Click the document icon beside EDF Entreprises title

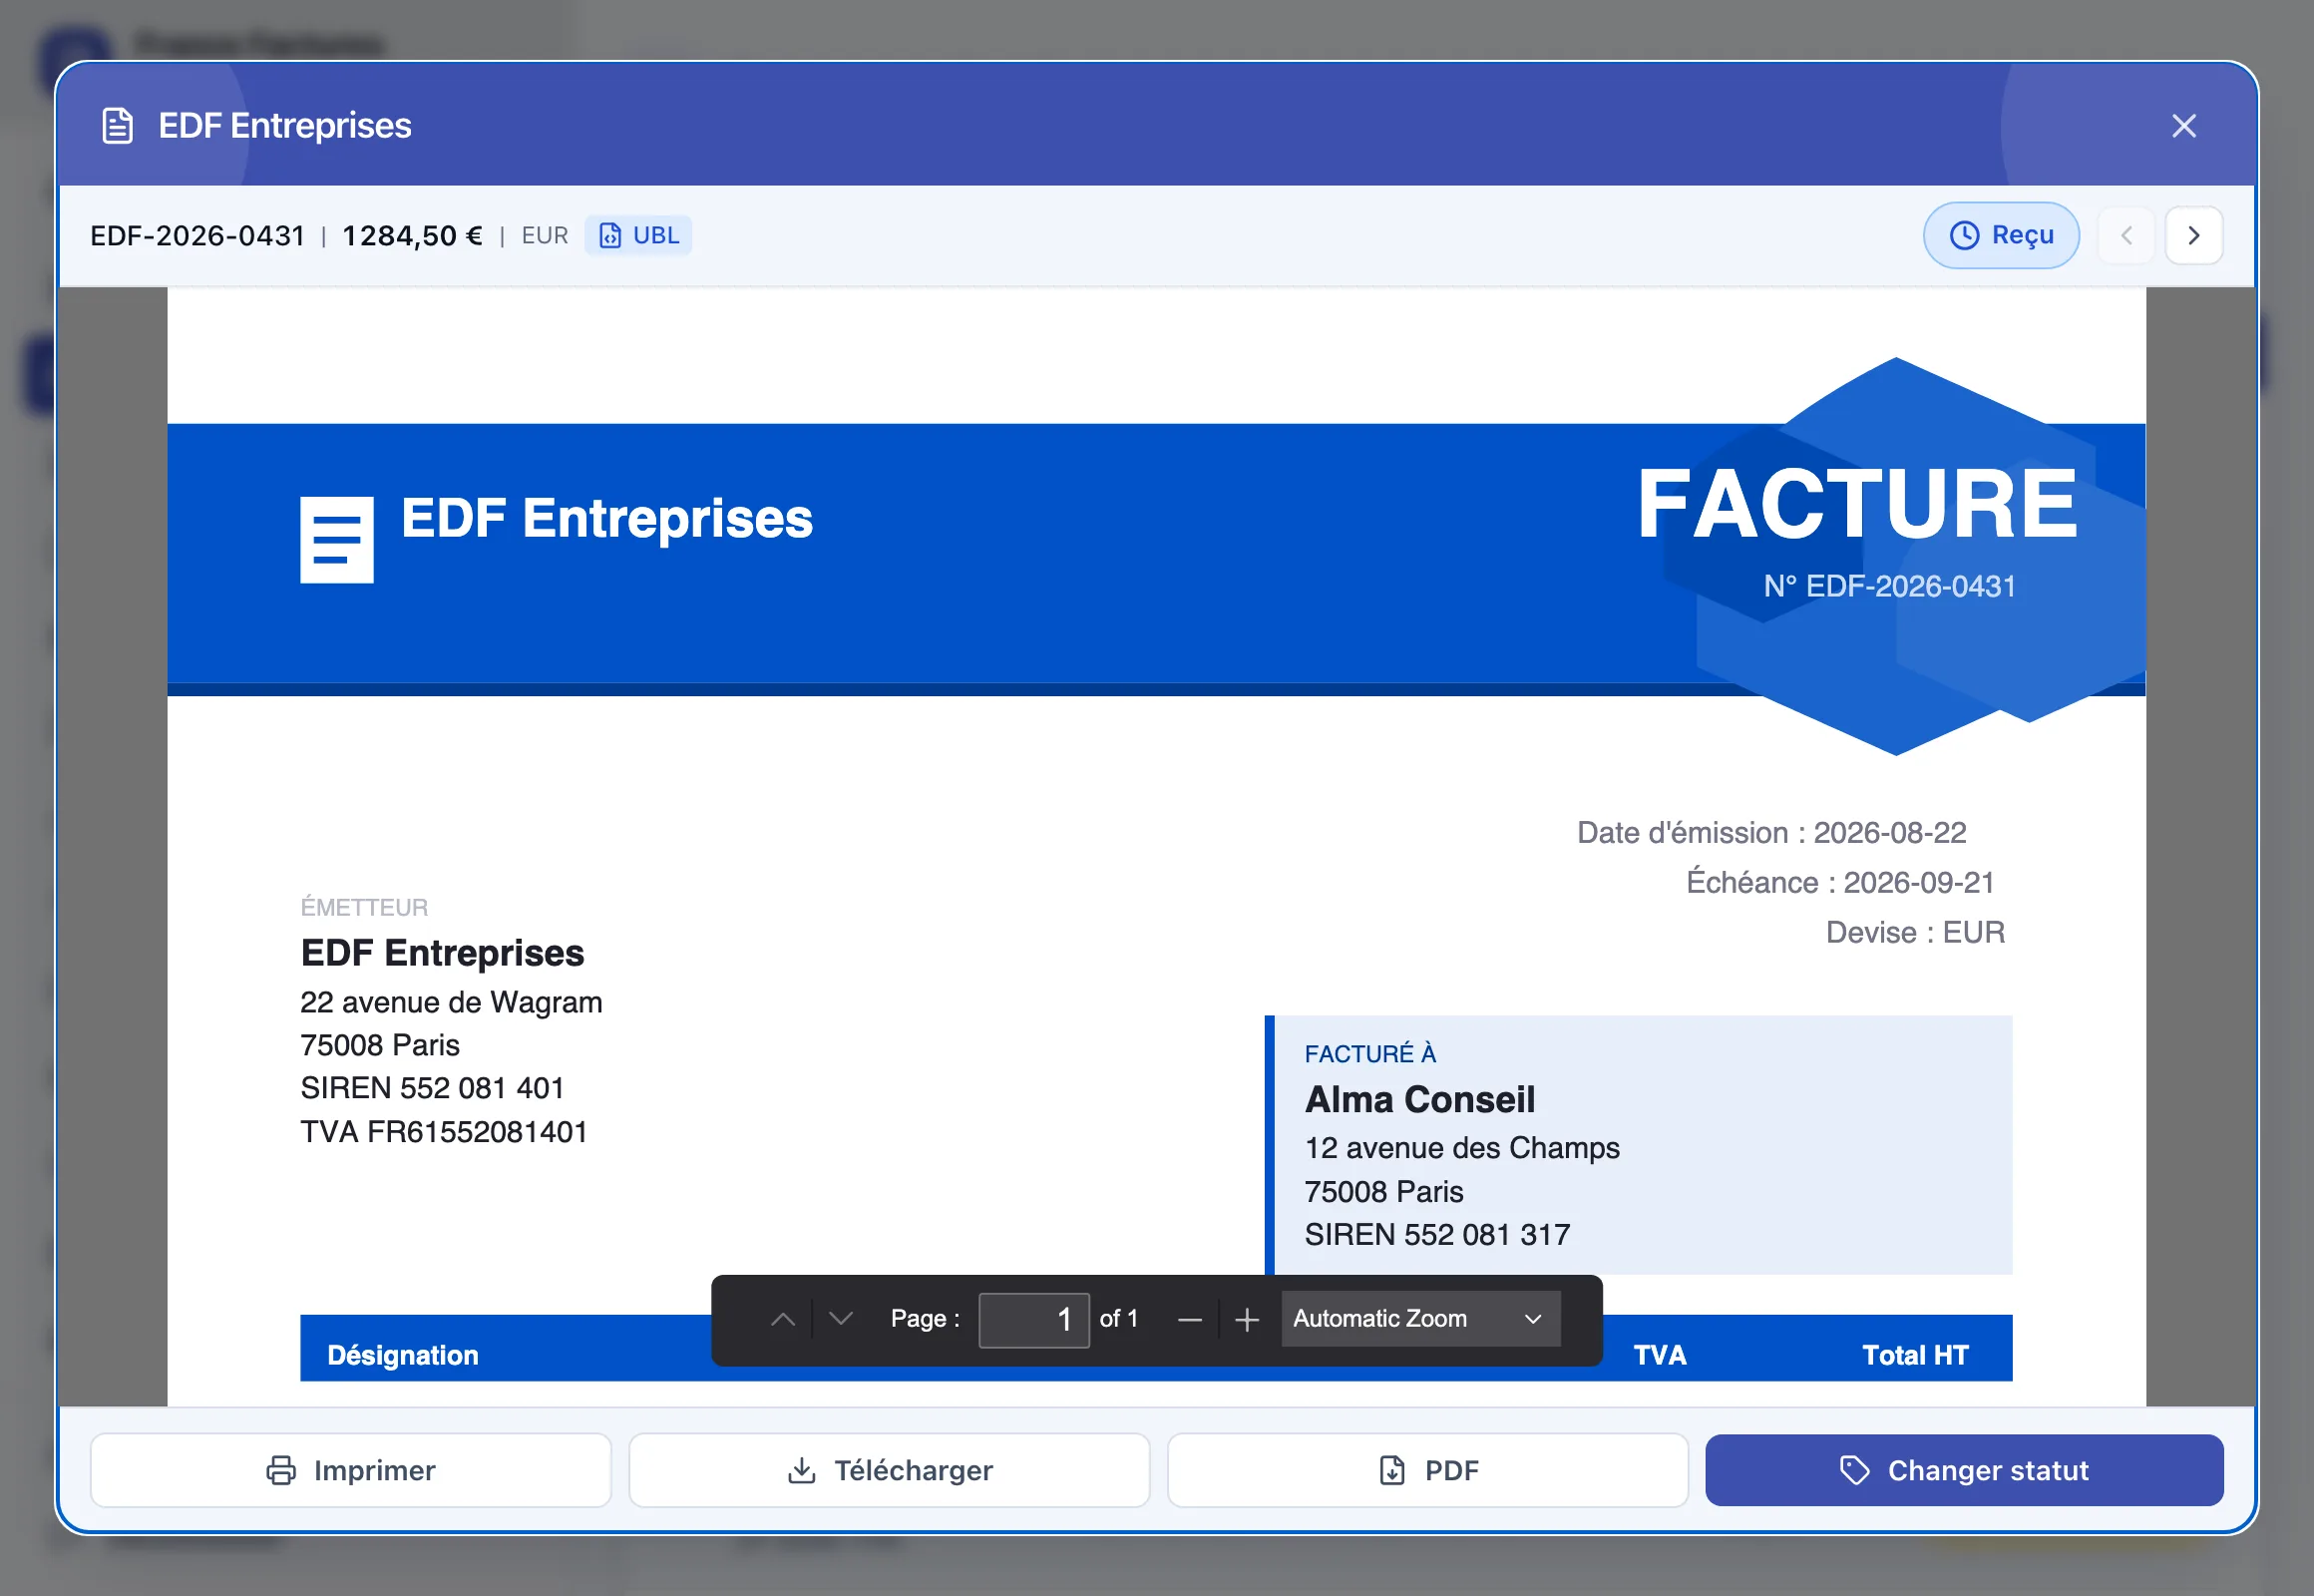(x=118, y=126)
